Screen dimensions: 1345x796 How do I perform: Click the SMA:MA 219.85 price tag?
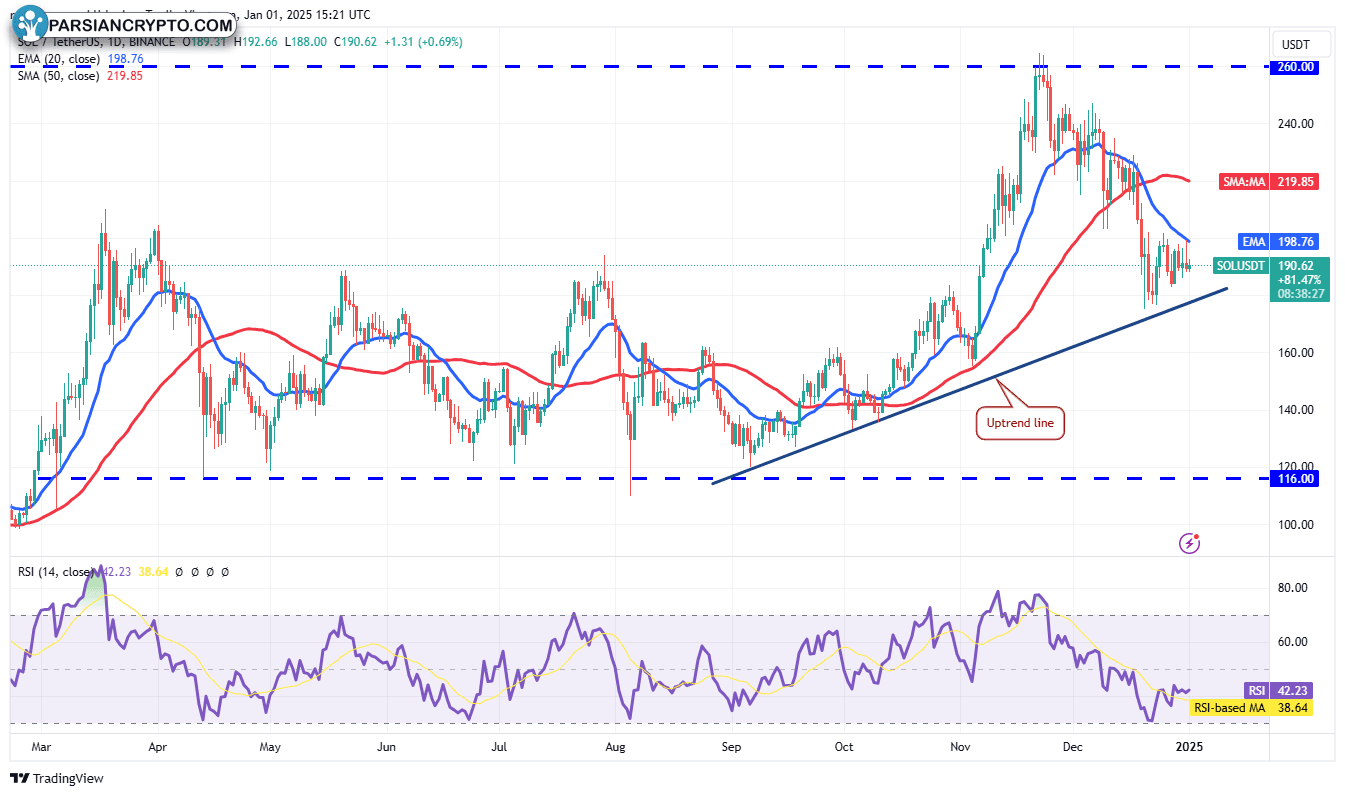click(1270, 182)
